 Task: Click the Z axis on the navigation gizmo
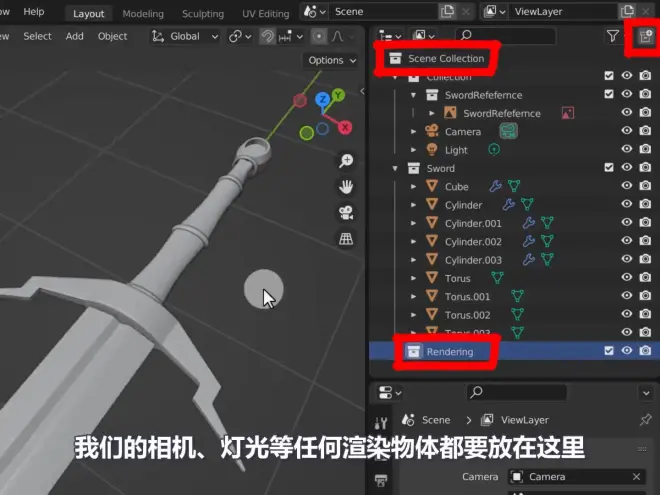click(x=323, y=99)
